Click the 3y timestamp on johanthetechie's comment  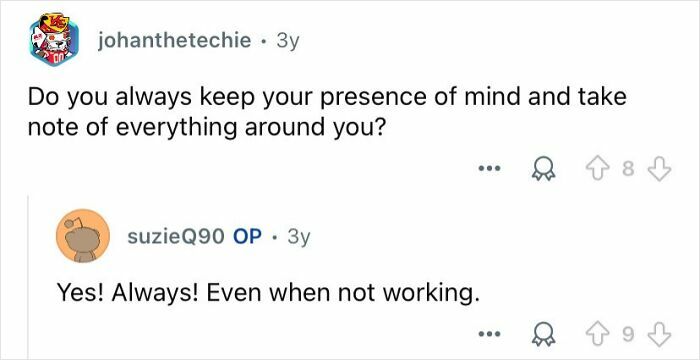tap(288, 42)
